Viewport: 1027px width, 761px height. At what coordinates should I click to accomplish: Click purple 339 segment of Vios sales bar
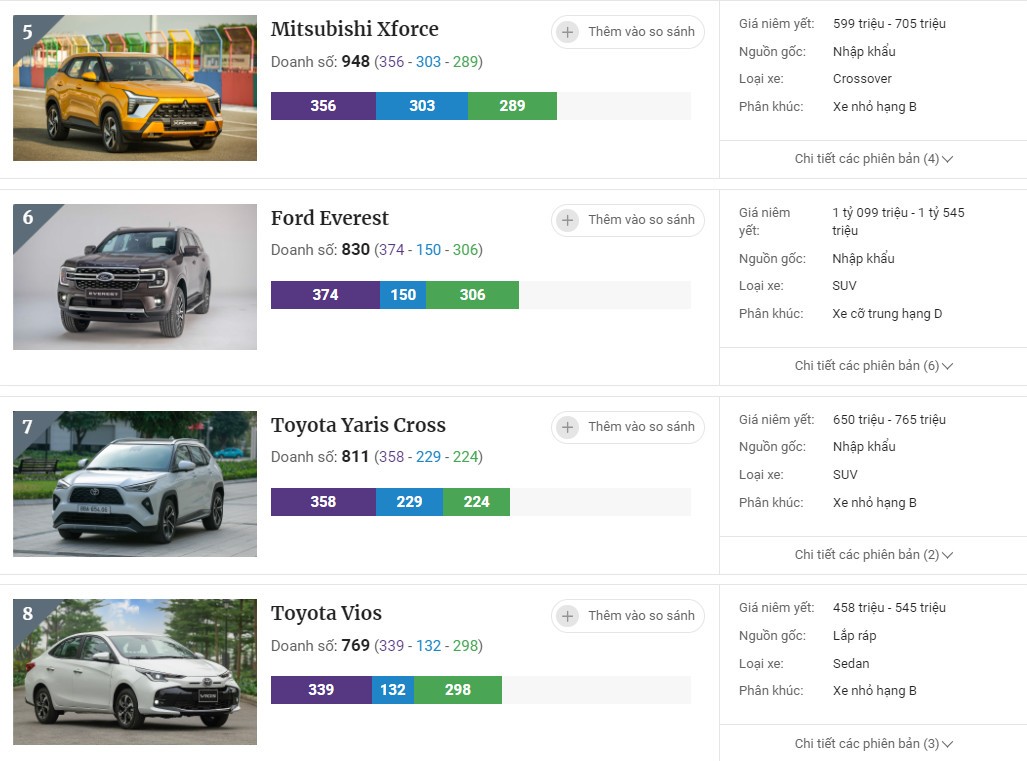coord(322,690)
